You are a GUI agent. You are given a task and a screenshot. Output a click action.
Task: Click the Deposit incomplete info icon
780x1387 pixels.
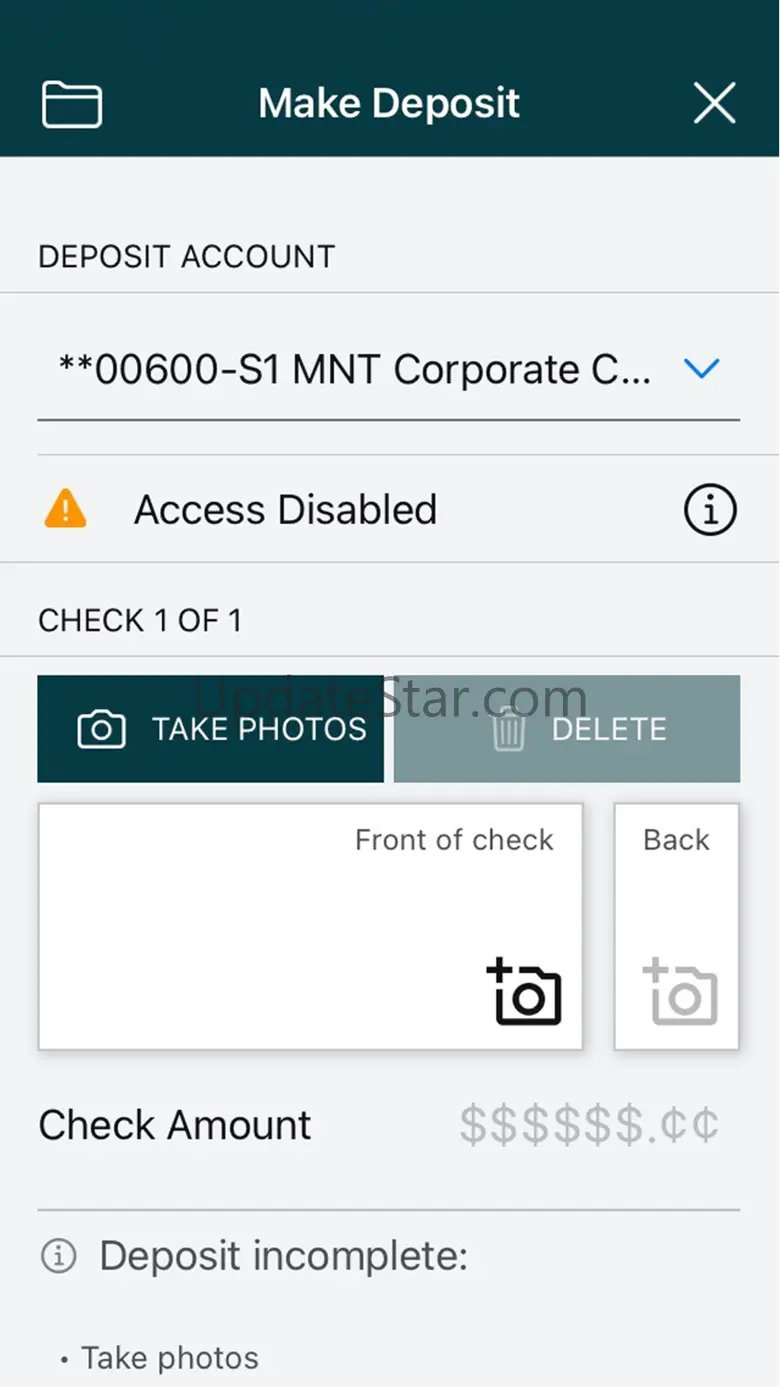coord(58,1256)
